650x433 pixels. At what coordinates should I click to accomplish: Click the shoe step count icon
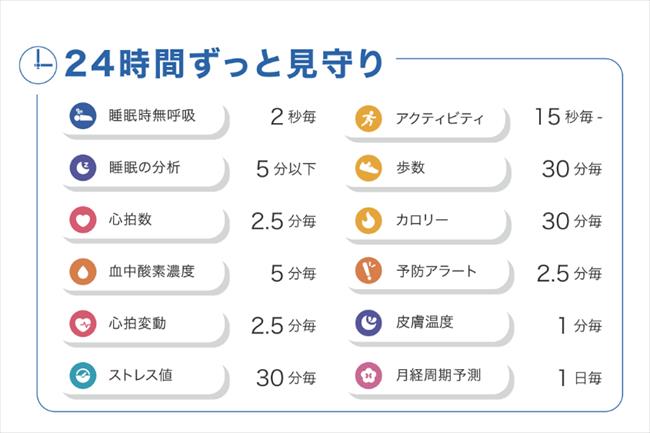[x=369, y=169]
